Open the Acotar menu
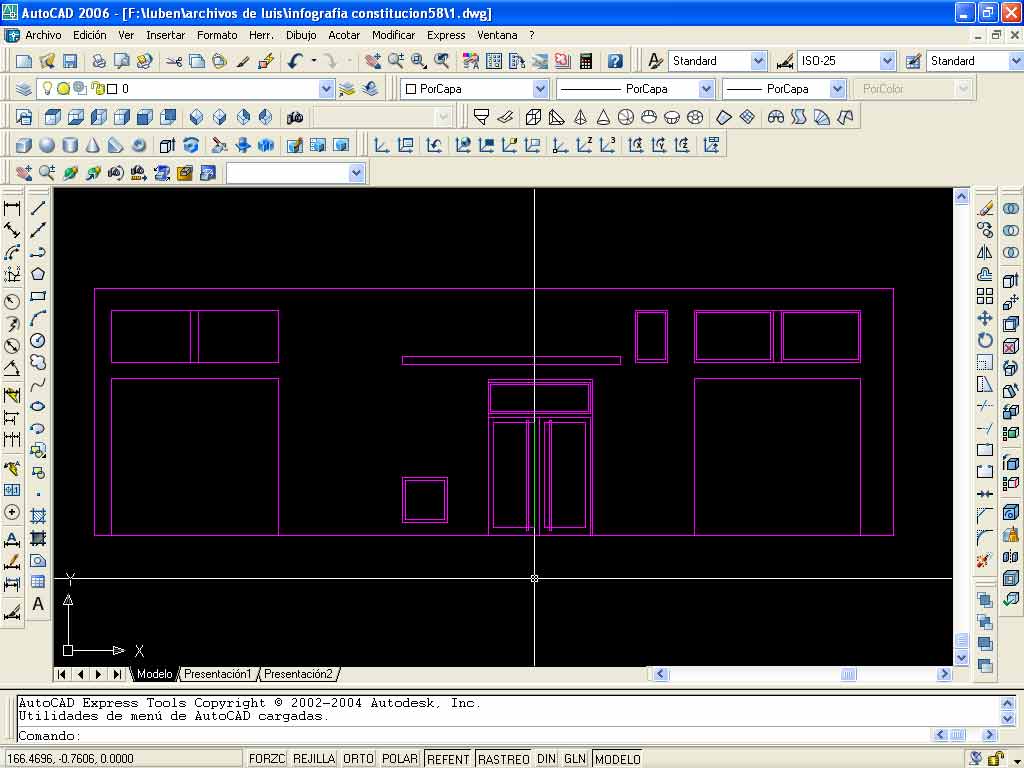Screen dimensions: 1024x768 pos(344,35)
